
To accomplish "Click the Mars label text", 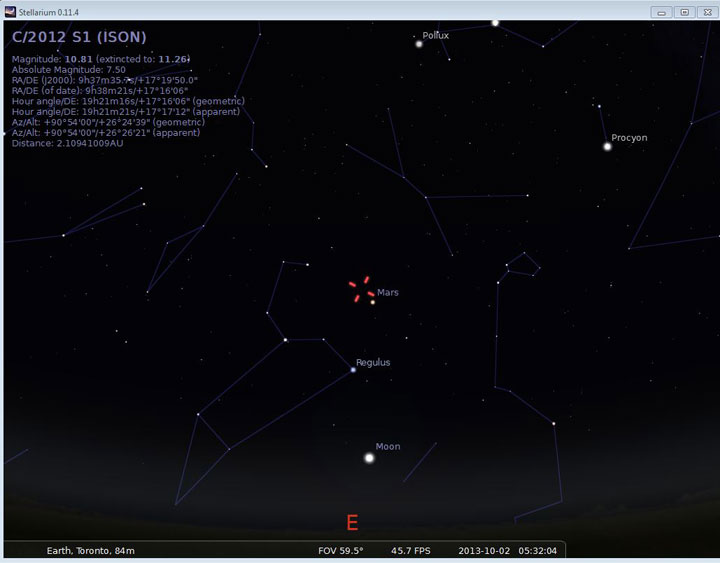I will (388, 293).
